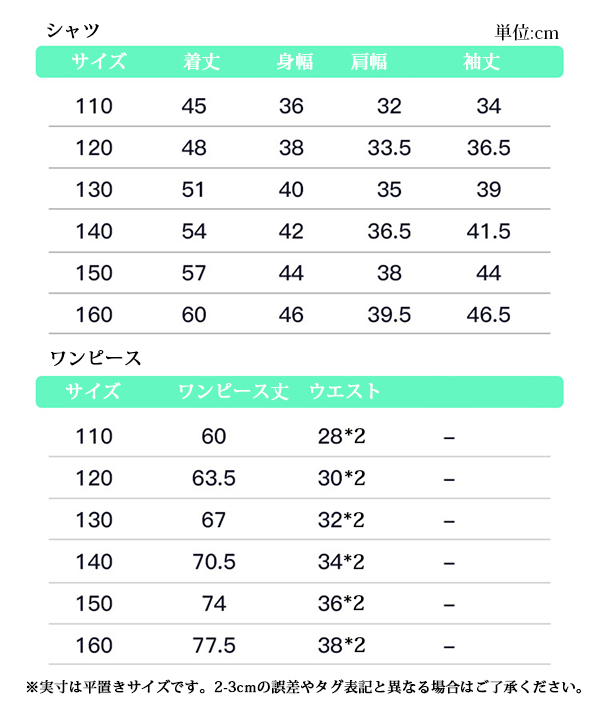This screenshot has width=600, height=703.
Task: Click the footnote text beginning with ※実寸
Action: (300, 687)
